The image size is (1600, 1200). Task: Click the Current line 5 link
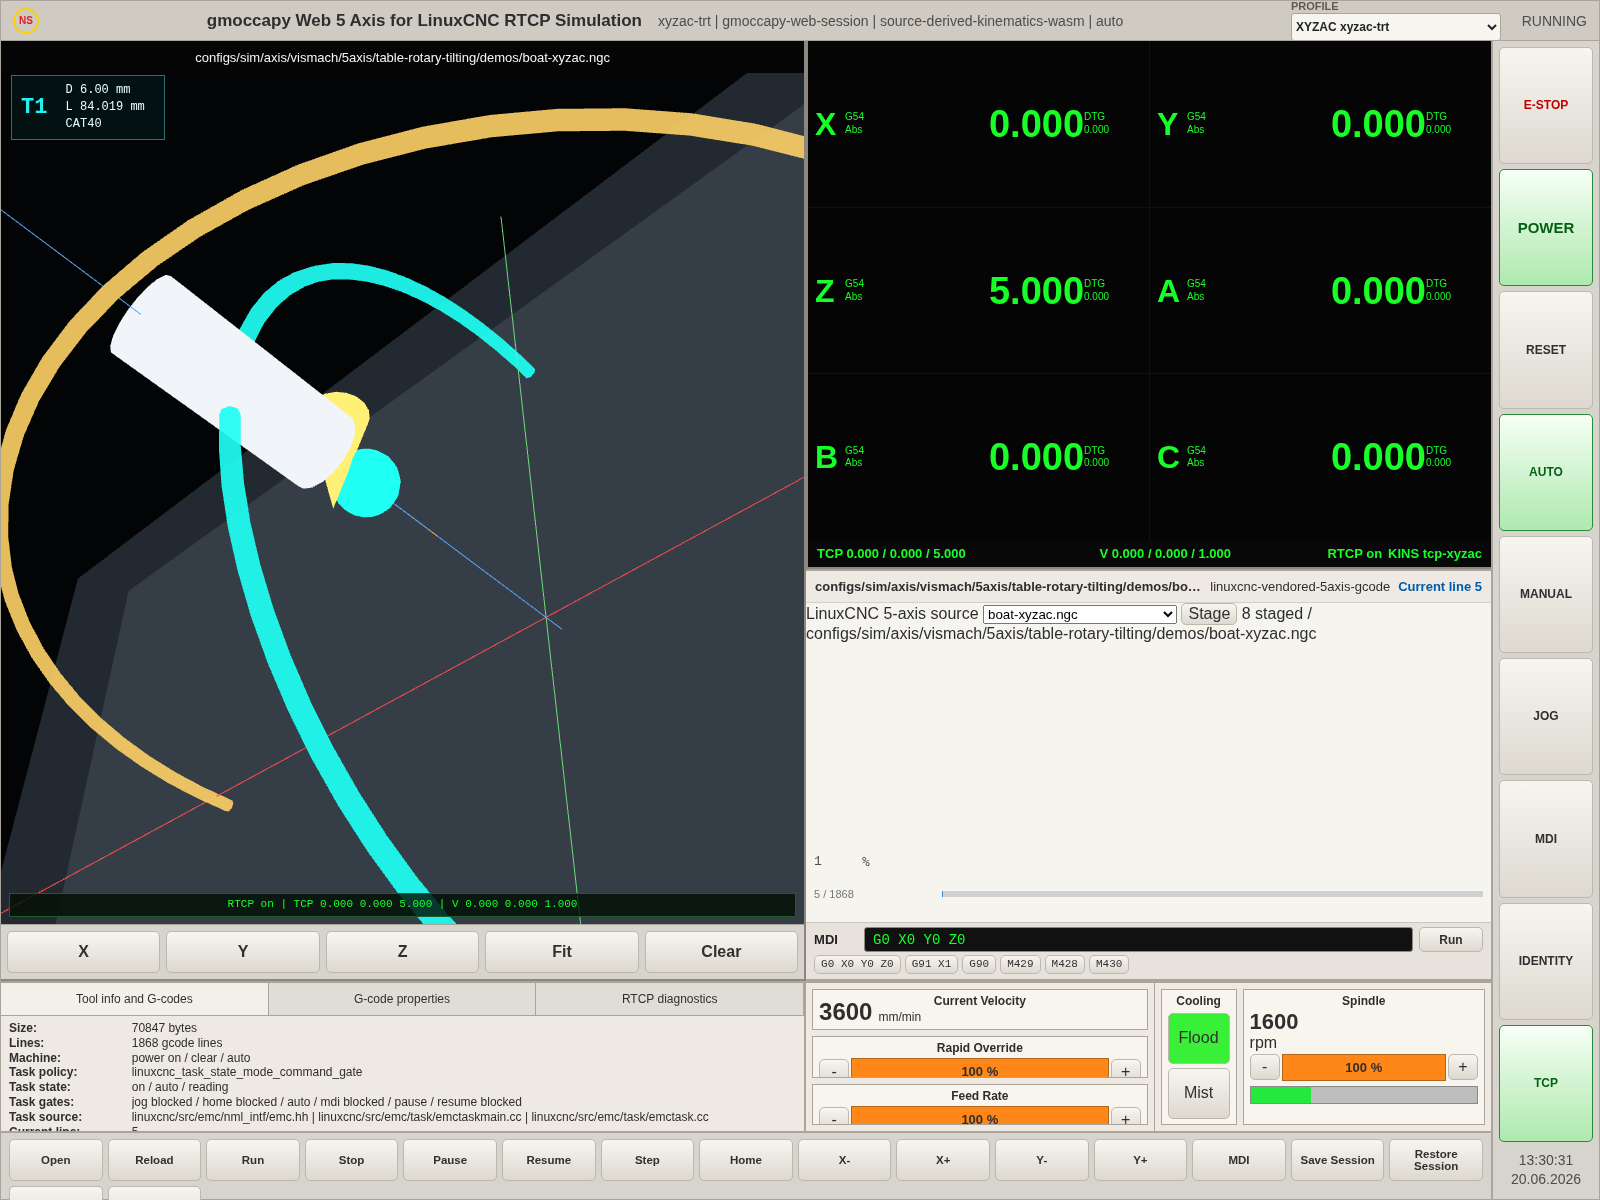1439,587
